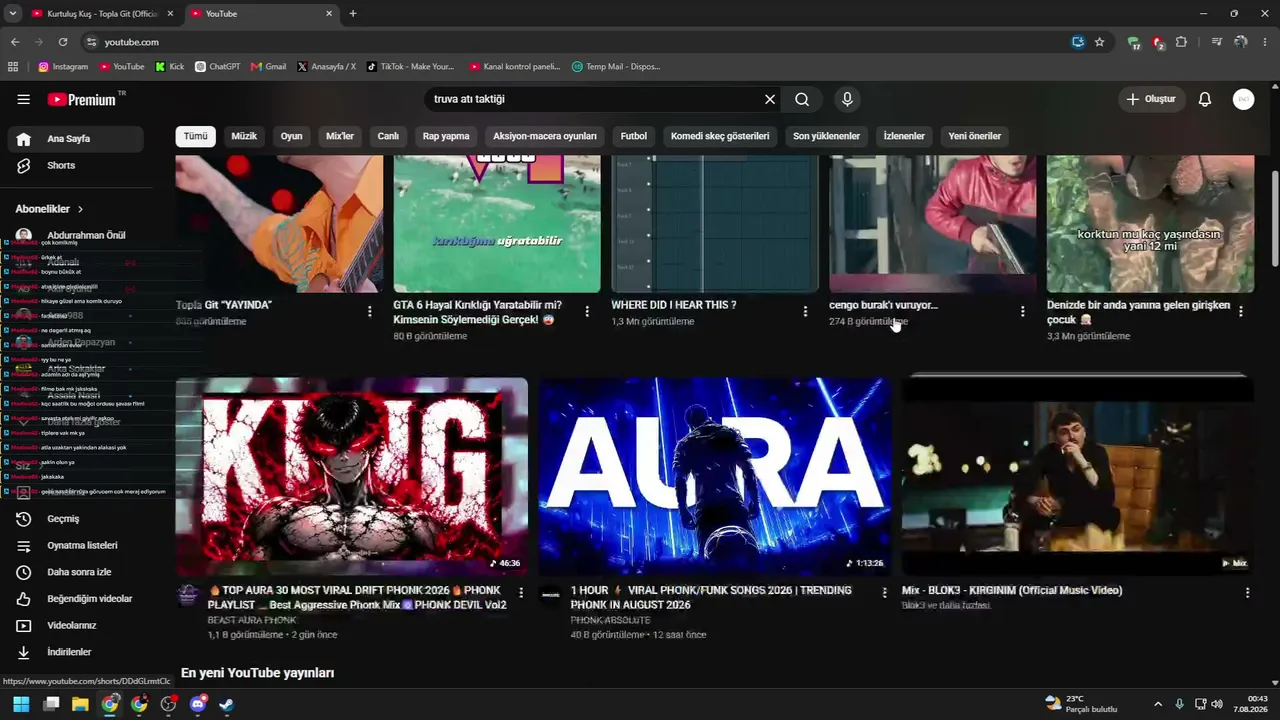Open the BEAST AURA PHONK channel avatar
Image resolution: width=1280 pixels, height=720 pixels.
(188, 596)
